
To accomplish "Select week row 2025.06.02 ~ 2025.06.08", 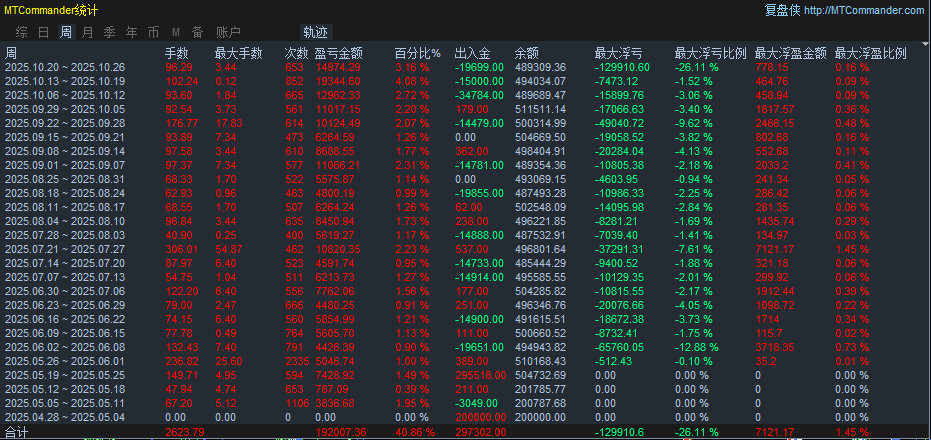I will [x=466, y=347].
